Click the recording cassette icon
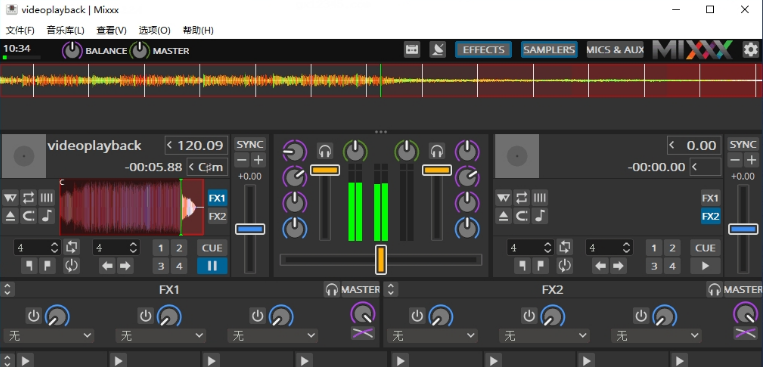This screenshot has width=764, height=367. [x=412, y=50]
